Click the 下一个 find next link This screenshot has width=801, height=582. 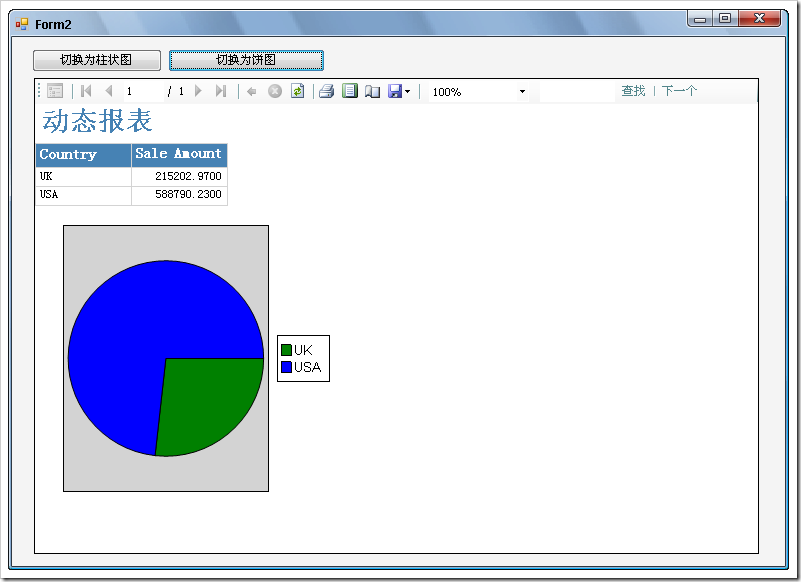click(x=679, y=90)
